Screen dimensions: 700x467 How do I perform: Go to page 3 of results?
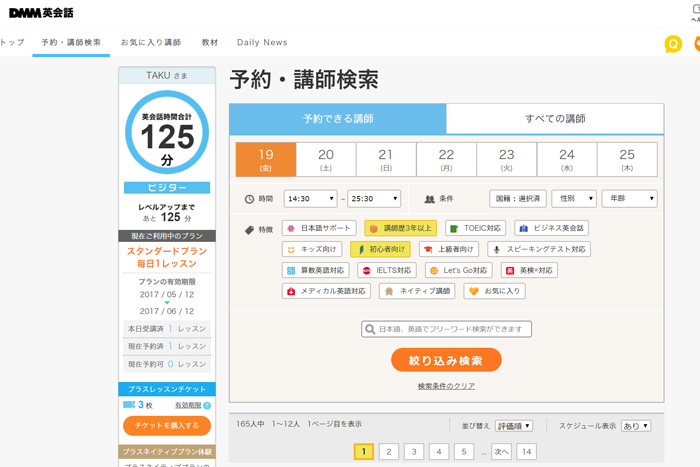[x=413, y=452]
